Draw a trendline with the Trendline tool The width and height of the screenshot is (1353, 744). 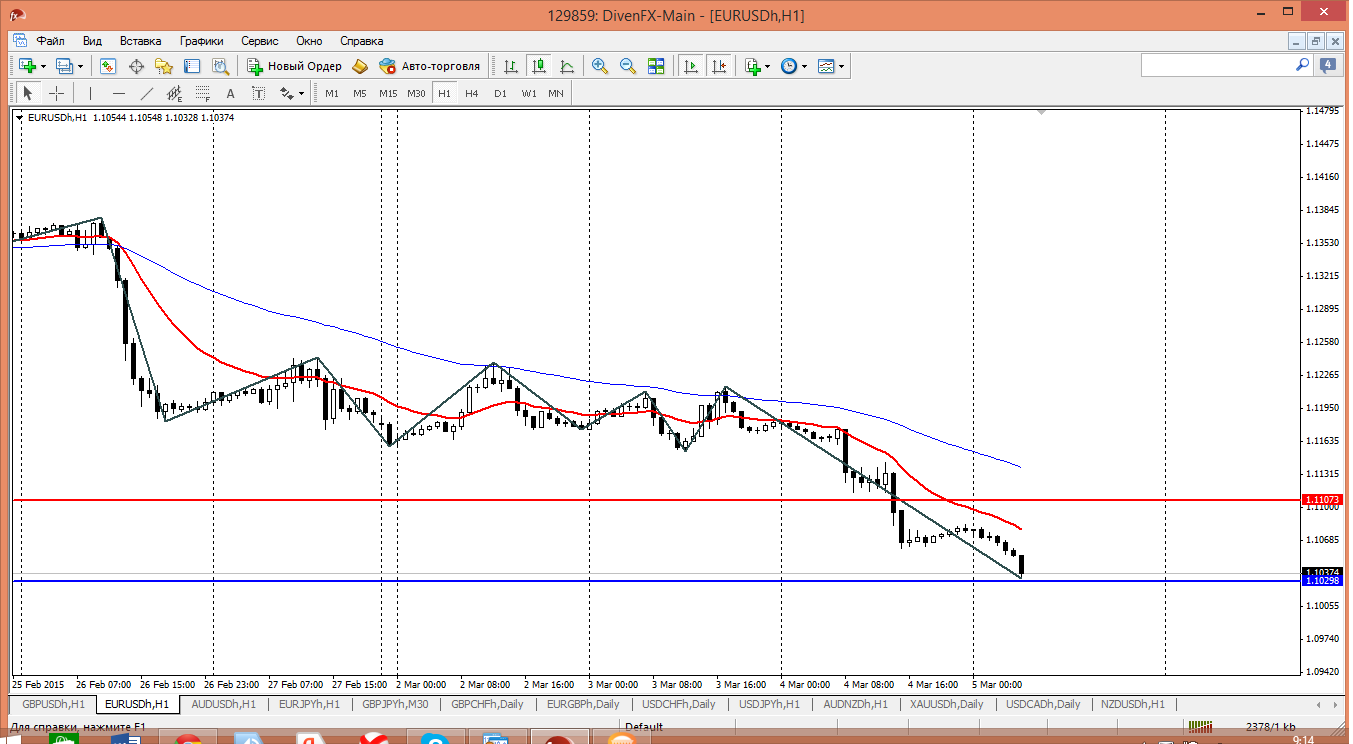pyautogui.click(x=147, y=93)
